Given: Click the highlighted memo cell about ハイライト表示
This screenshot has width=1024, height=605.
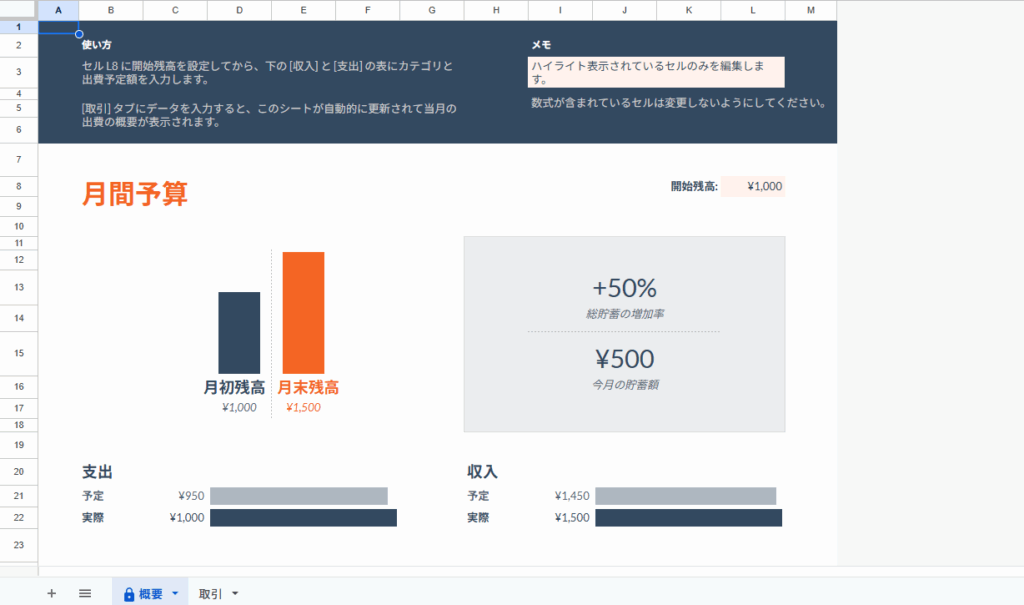Looking at the screenshot, I should 656,72.
